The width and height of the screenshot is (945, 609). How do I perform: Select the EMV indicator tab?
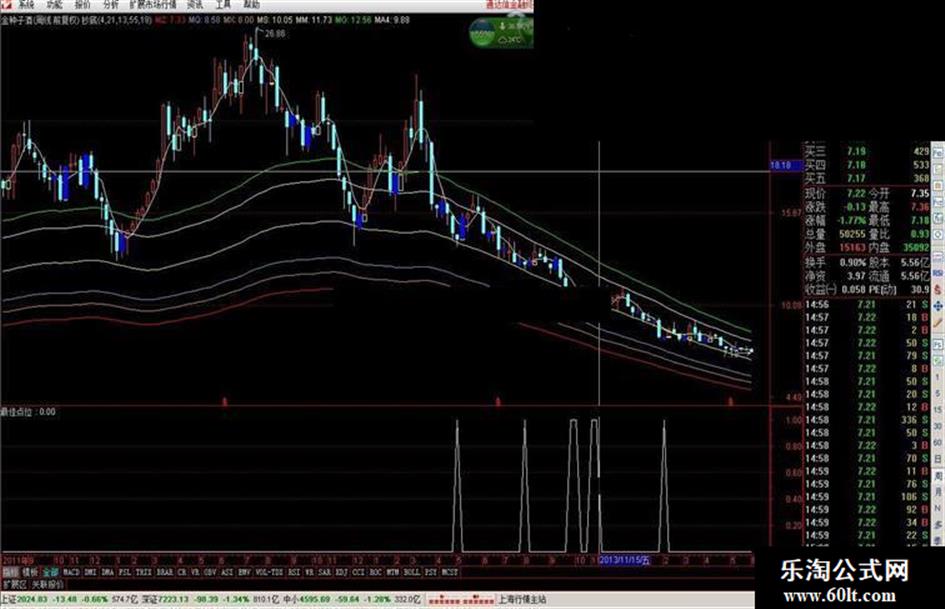(x=243, y=572)
